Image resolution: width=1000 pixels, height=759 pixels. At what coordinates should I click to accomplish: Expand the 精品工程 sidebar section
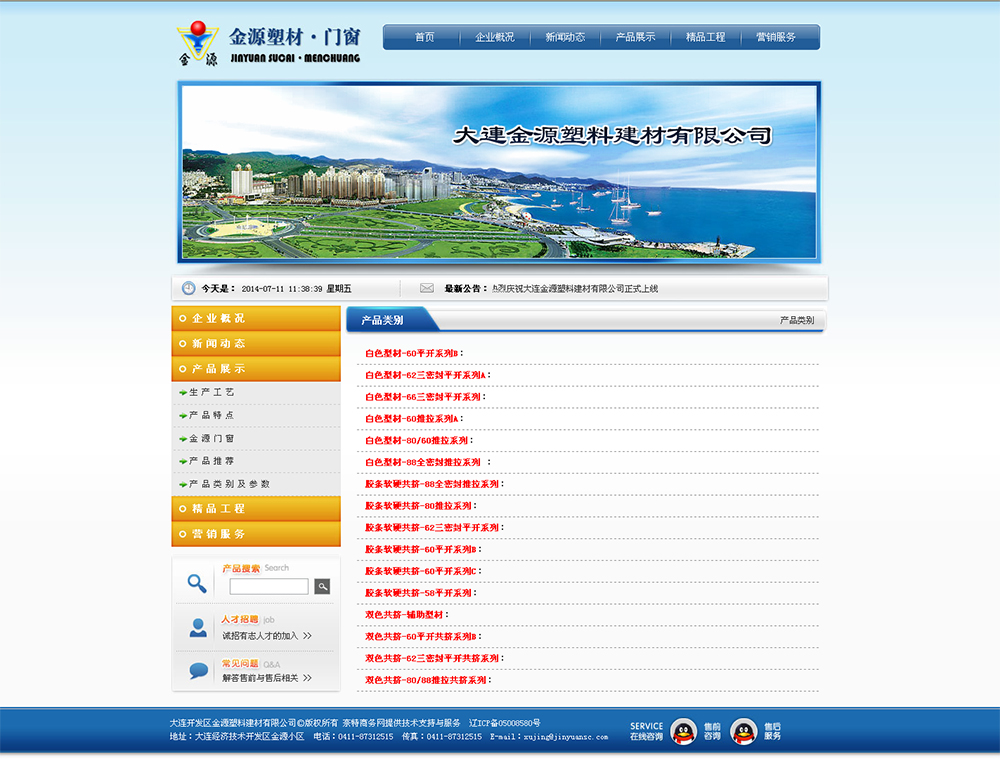256,509
